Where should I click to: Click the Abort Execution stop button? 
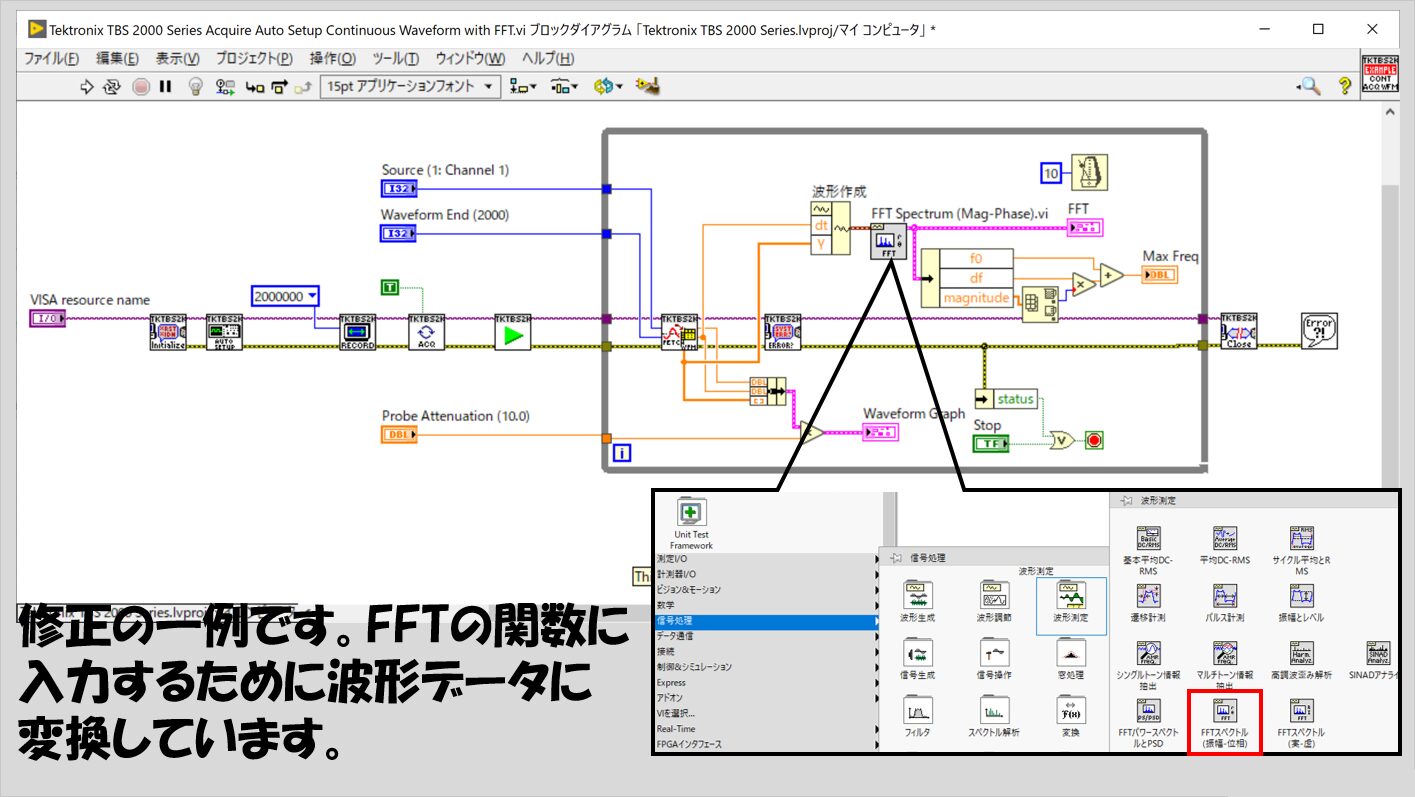pos(141,87)
